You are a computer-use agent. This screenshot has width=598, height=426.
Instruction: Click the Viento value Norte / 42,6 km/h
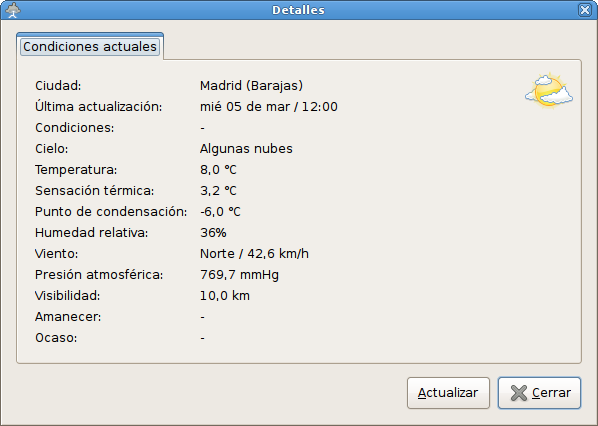(x=254, y=254)
